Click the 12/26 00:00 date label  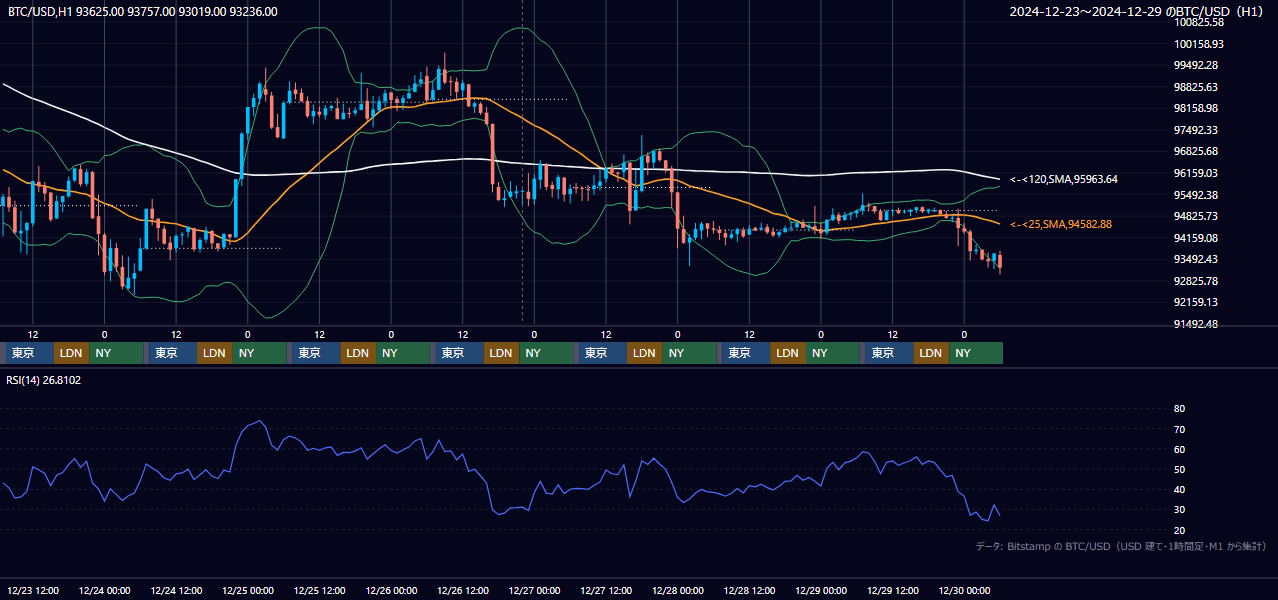(x=392, y=591)
